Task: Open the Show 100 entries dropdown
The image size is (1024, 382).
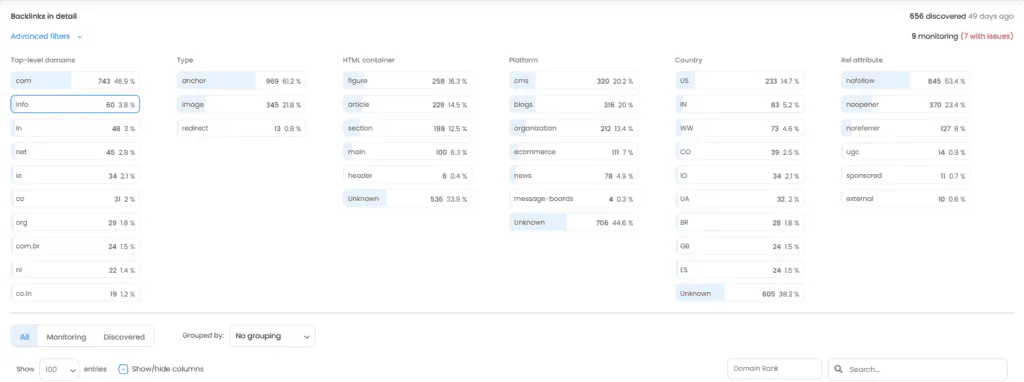Action: coord(59,369)
